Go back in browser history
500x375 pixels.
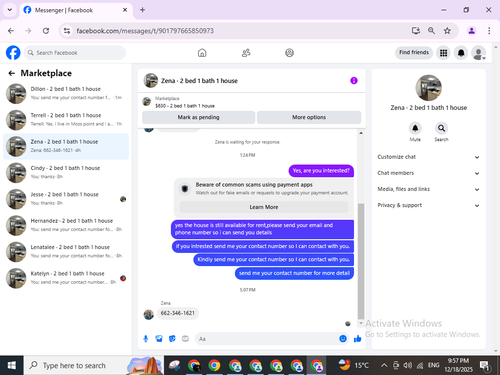click(11, 31)
